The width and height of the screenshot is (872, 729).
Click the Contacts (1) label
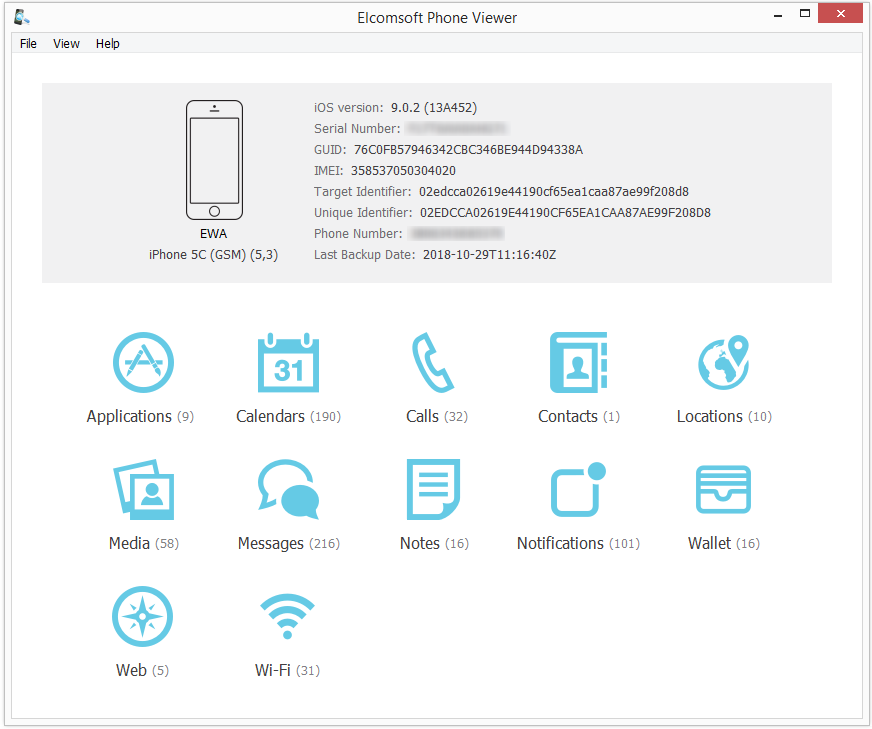pyautogui.click(x=578, y=416)
